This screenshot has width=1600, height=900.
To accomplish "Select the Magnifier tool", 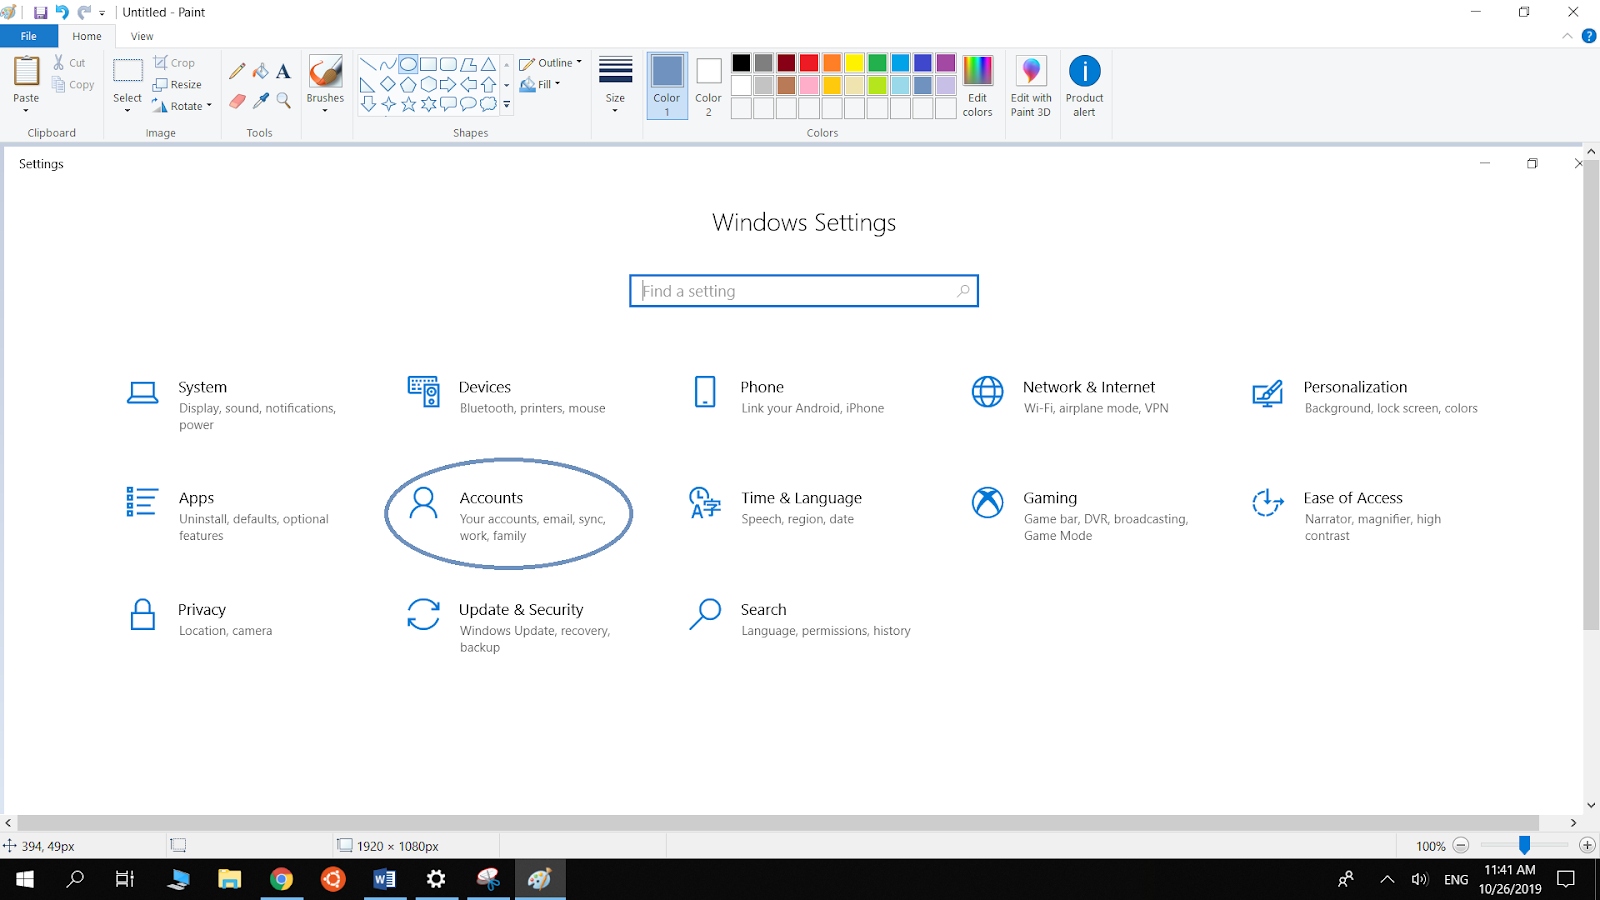I will (283, 101).
